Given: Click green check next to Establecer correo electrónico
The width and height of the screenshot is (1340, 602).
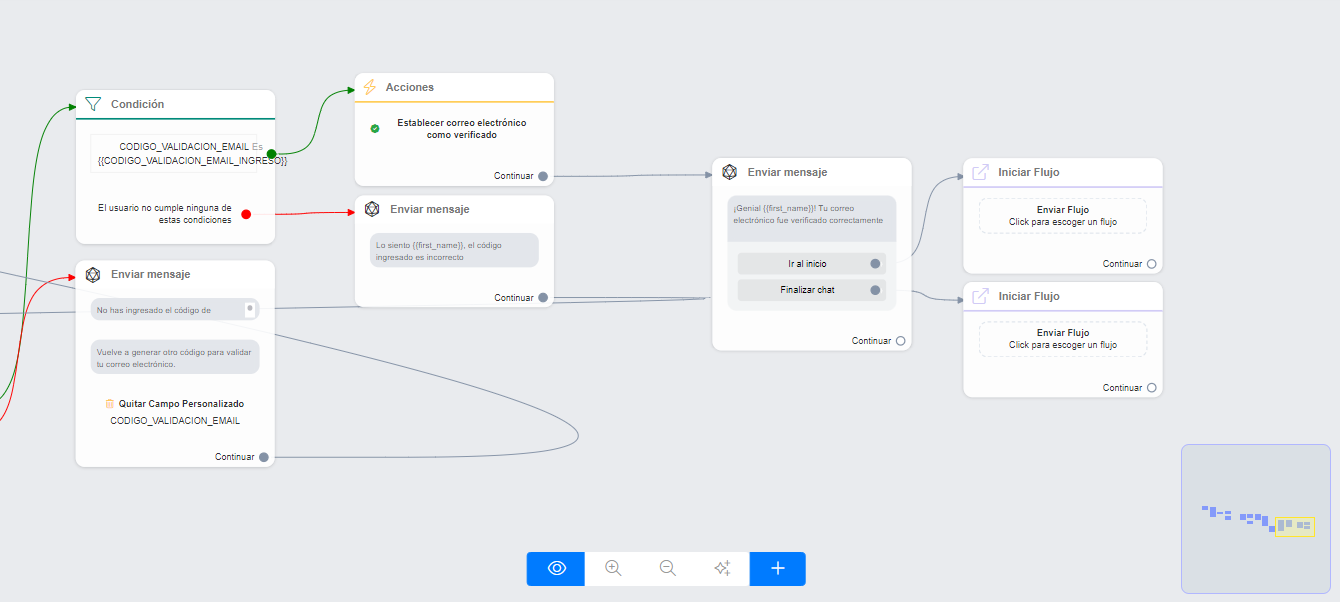Looking at the screenshot, I should click(375, 129).
